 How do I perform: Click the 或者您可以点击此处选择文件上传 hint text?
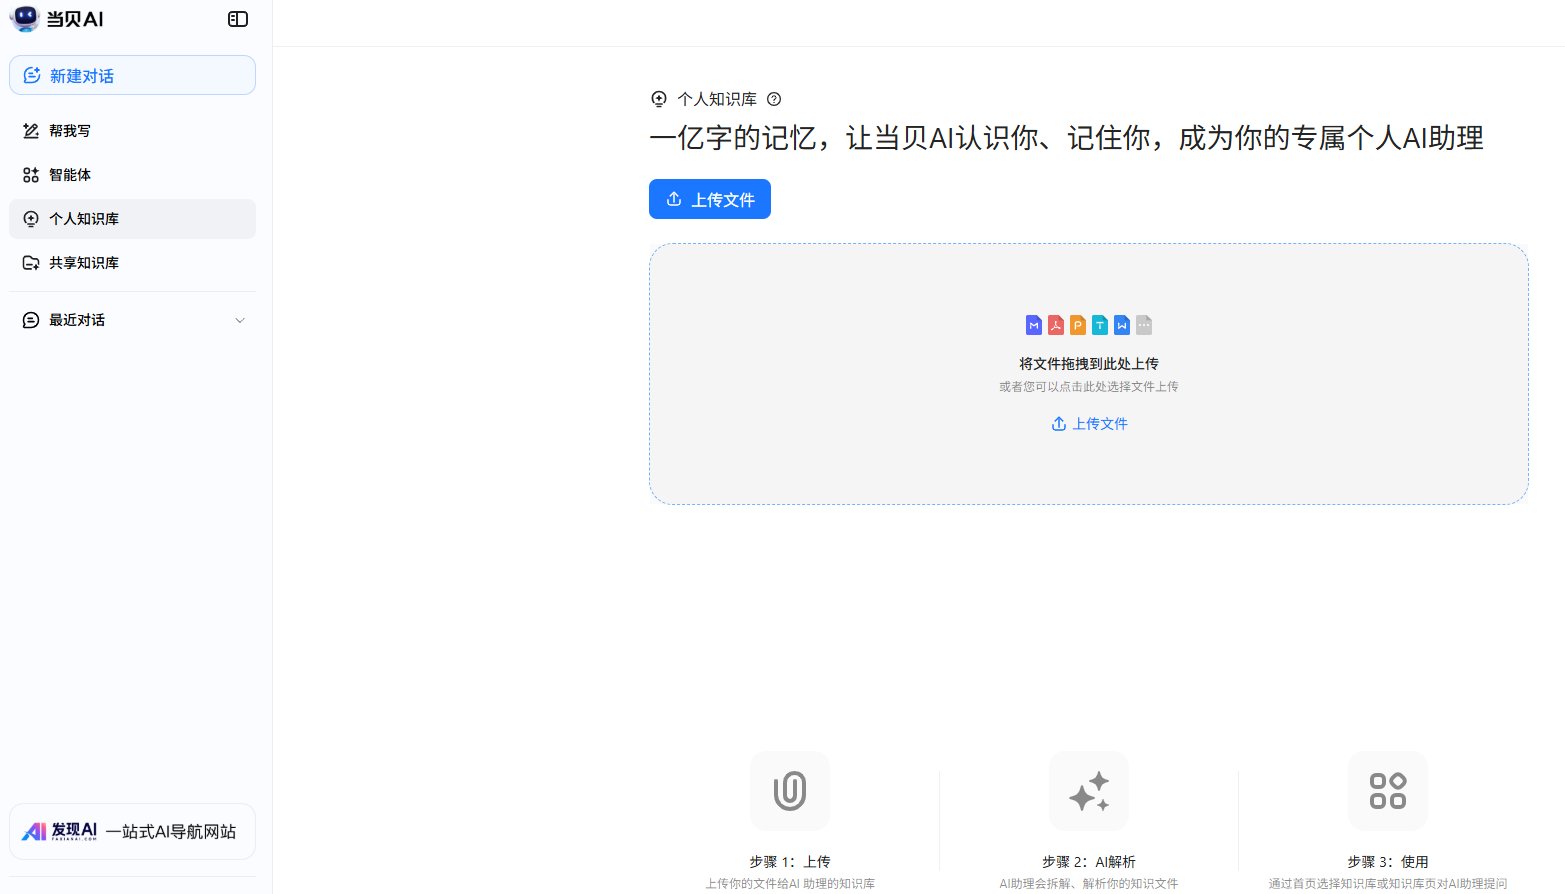(x=1089, y=387)
